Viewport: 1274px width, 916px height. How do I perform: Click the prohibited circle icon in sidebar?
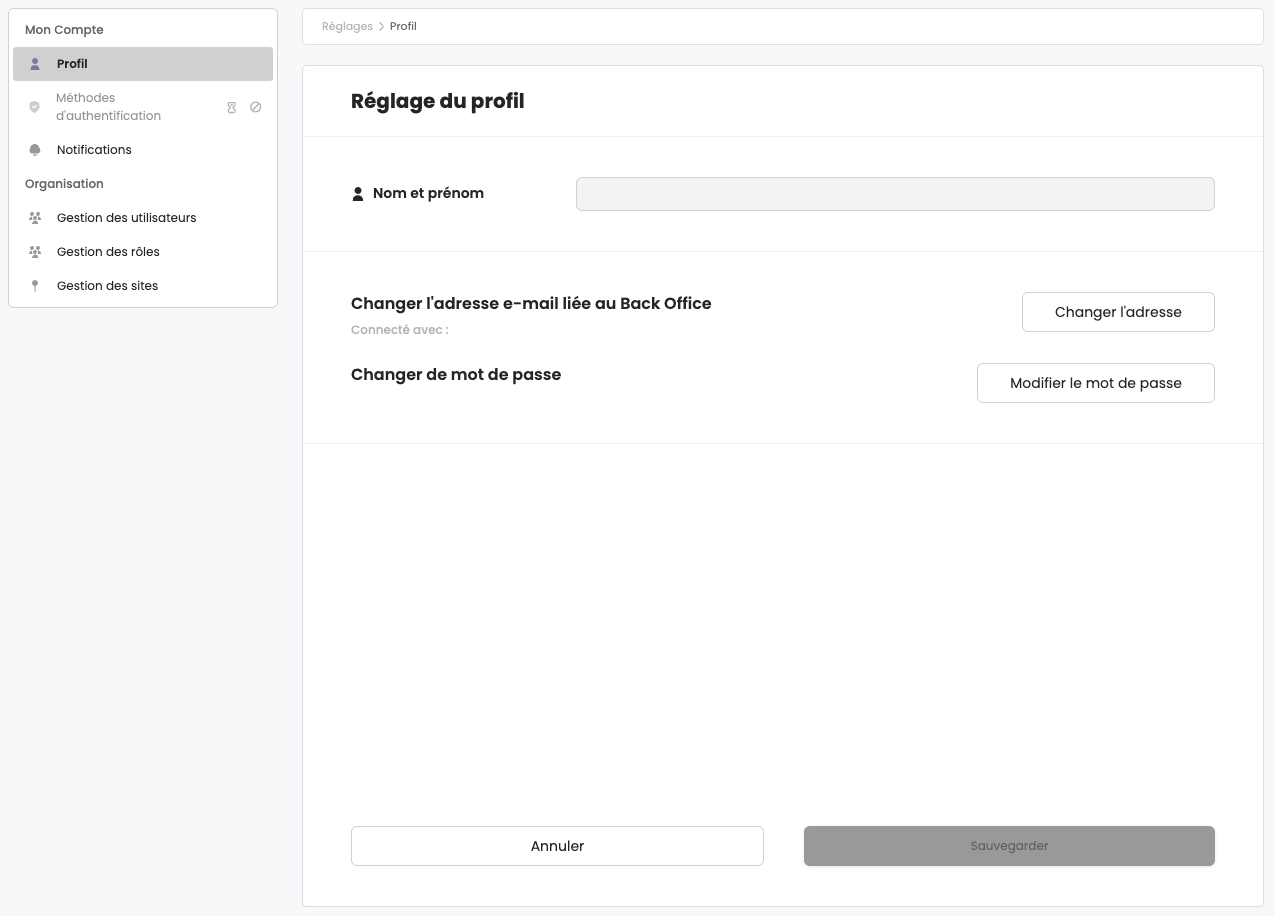255,107
